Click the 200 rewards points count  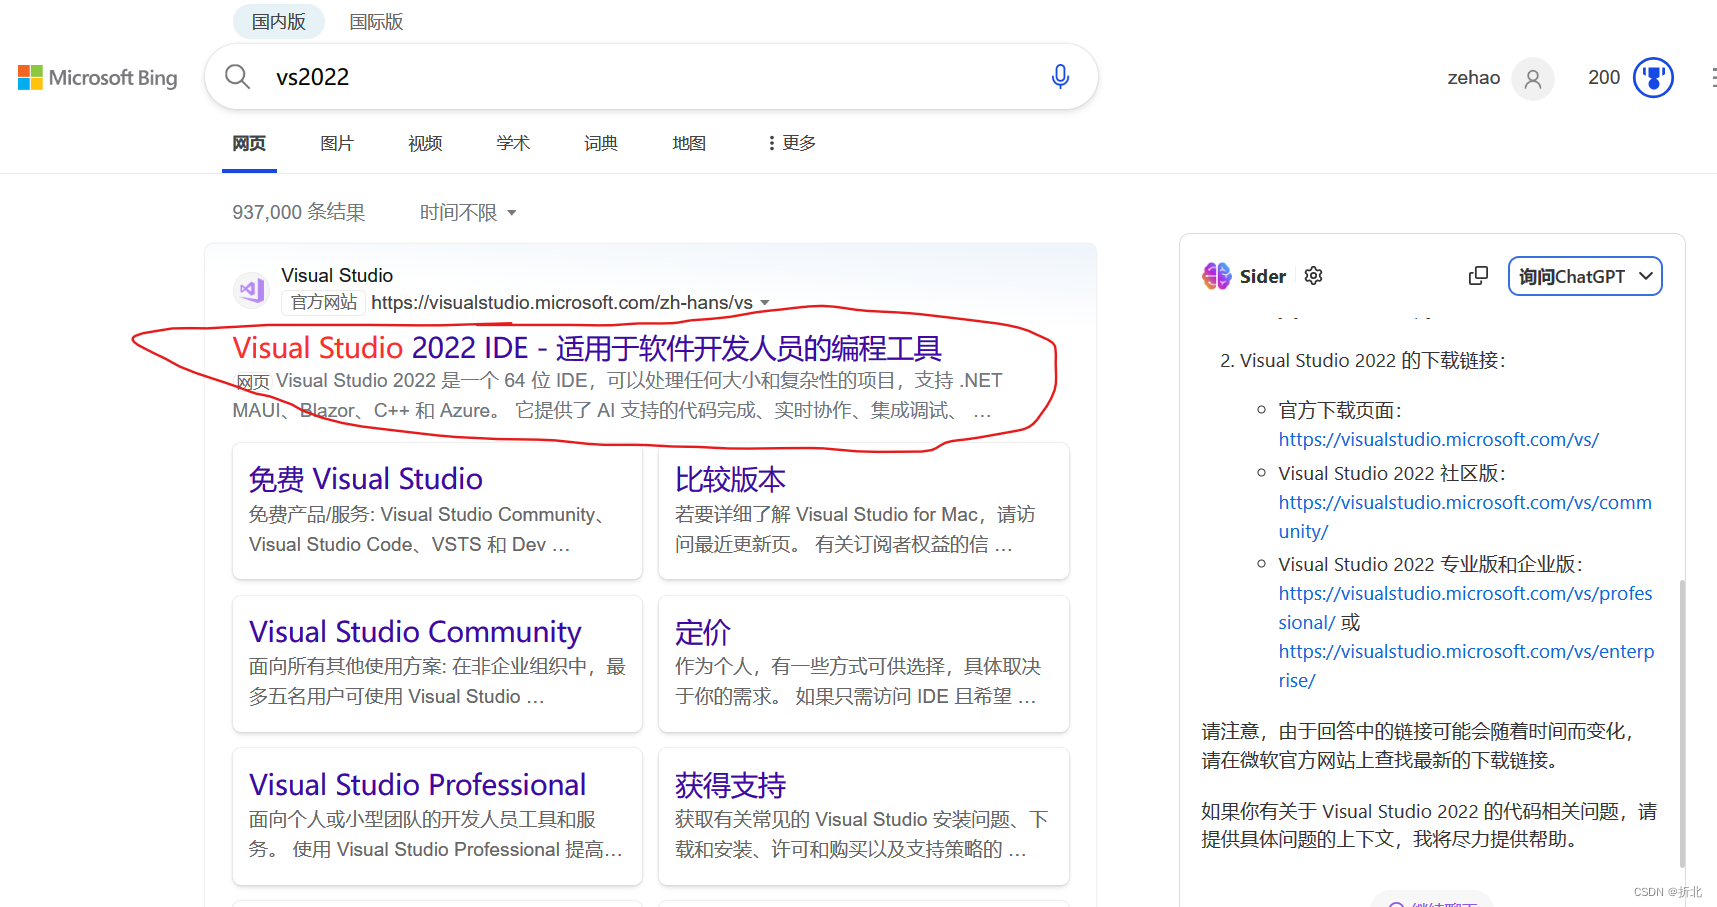click(1604, 78)
